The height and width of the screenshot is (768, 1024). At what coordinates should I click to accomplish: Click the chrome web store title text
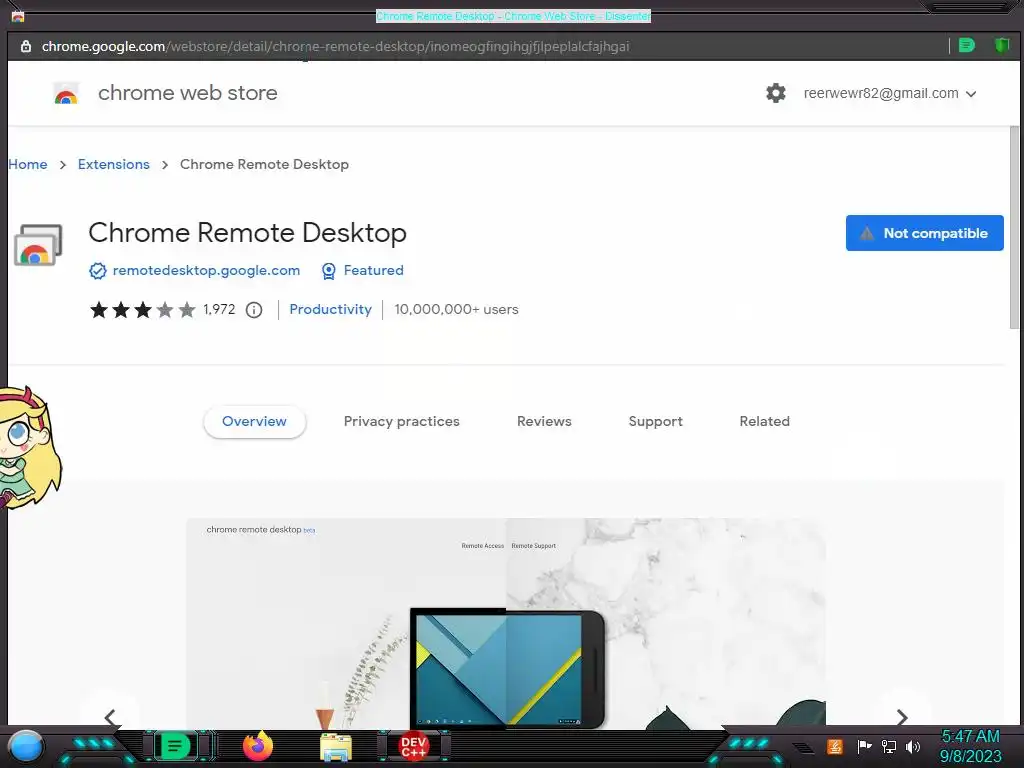187,93
